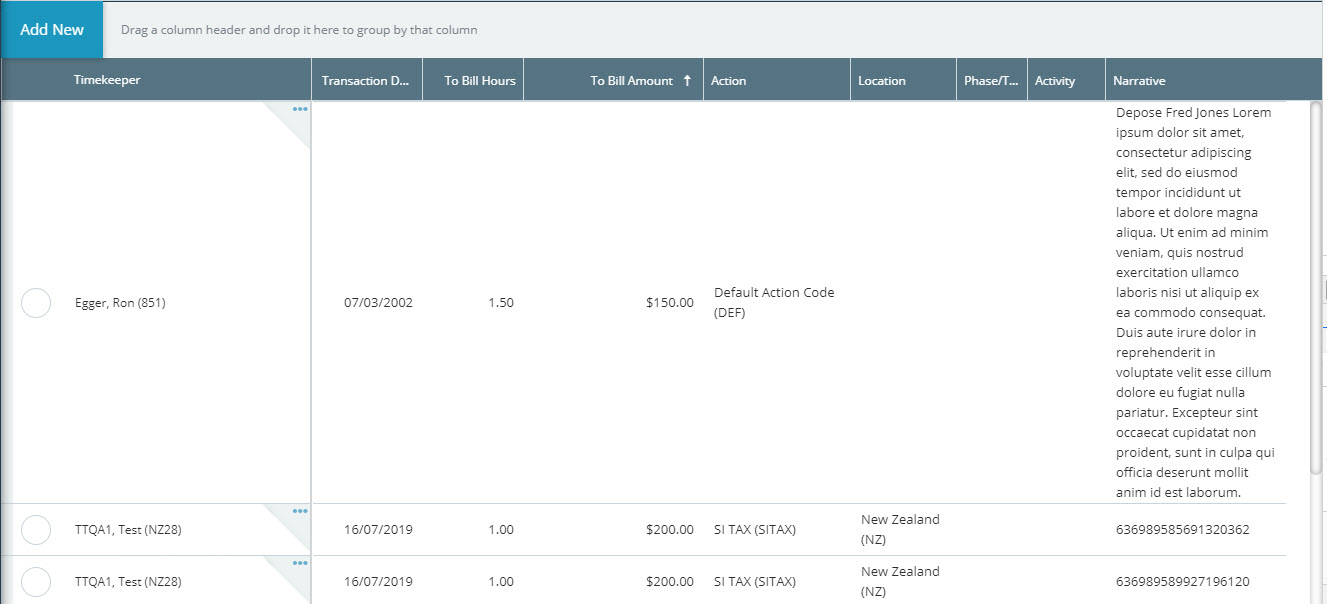Image resolution: width=1327 pixels, height=604 pixels.
Task: Open three-dot menu on TTQA1 row ending 196120
Action: 300,563
